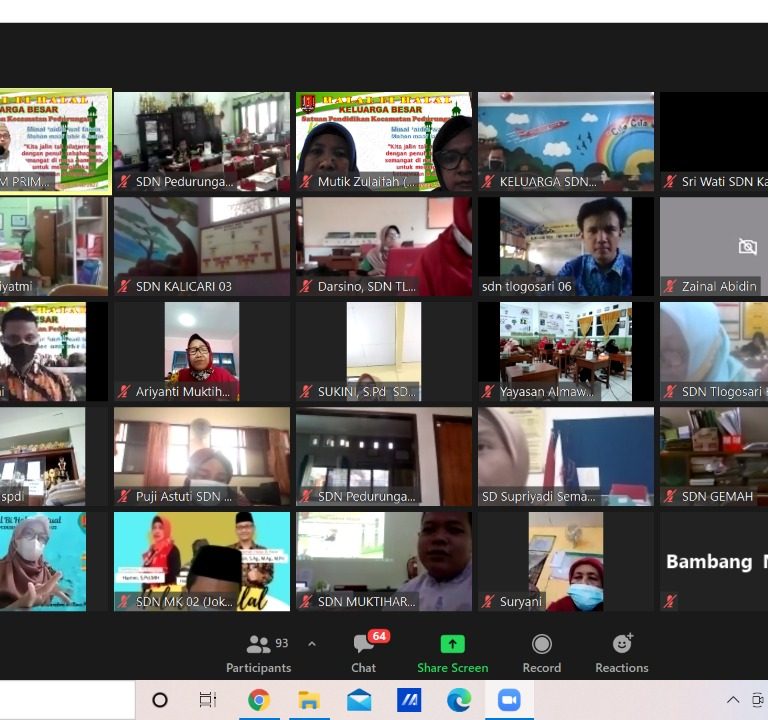Click muted mic icon on Mutik Zulaifah
The image size is (768, 720).
click(x=306, y=182)
